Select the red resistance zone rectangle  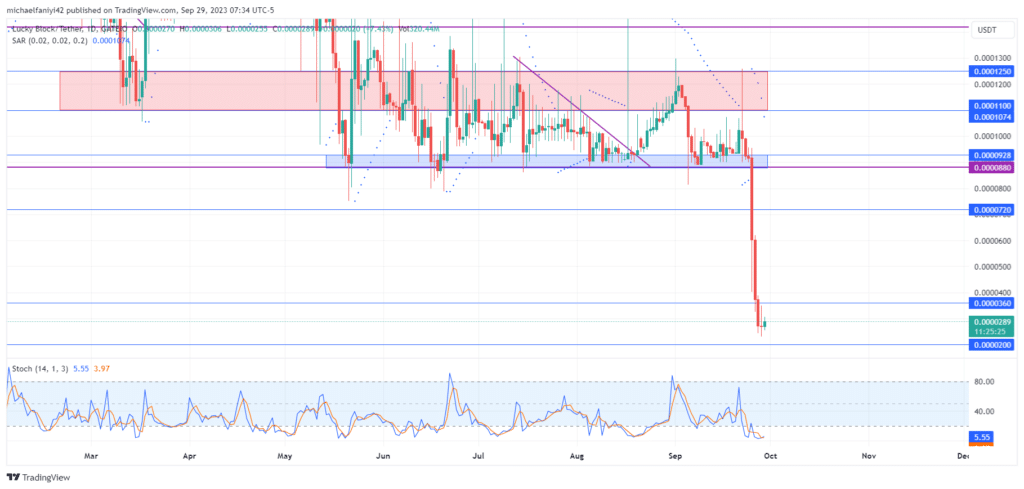pos(413,91)
